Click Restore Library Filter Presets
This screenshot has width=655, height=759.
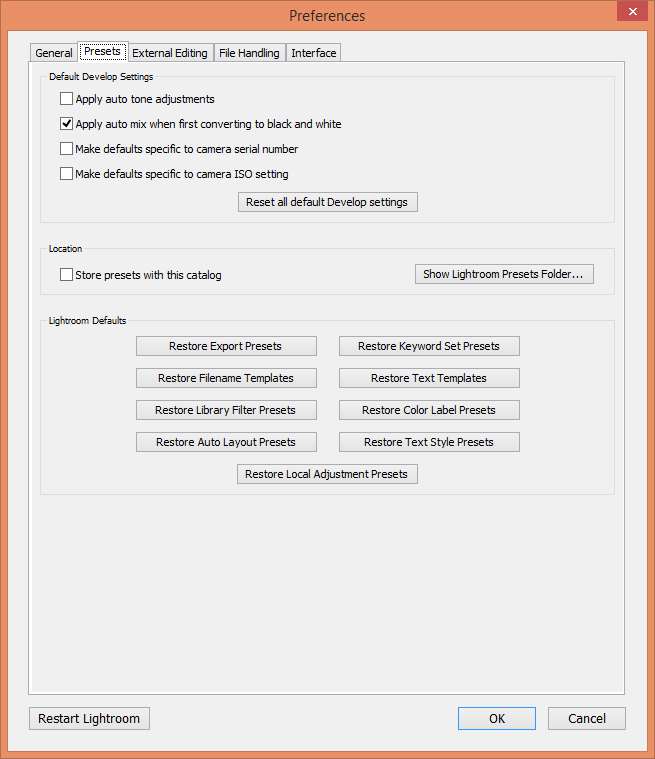[226, 410]
